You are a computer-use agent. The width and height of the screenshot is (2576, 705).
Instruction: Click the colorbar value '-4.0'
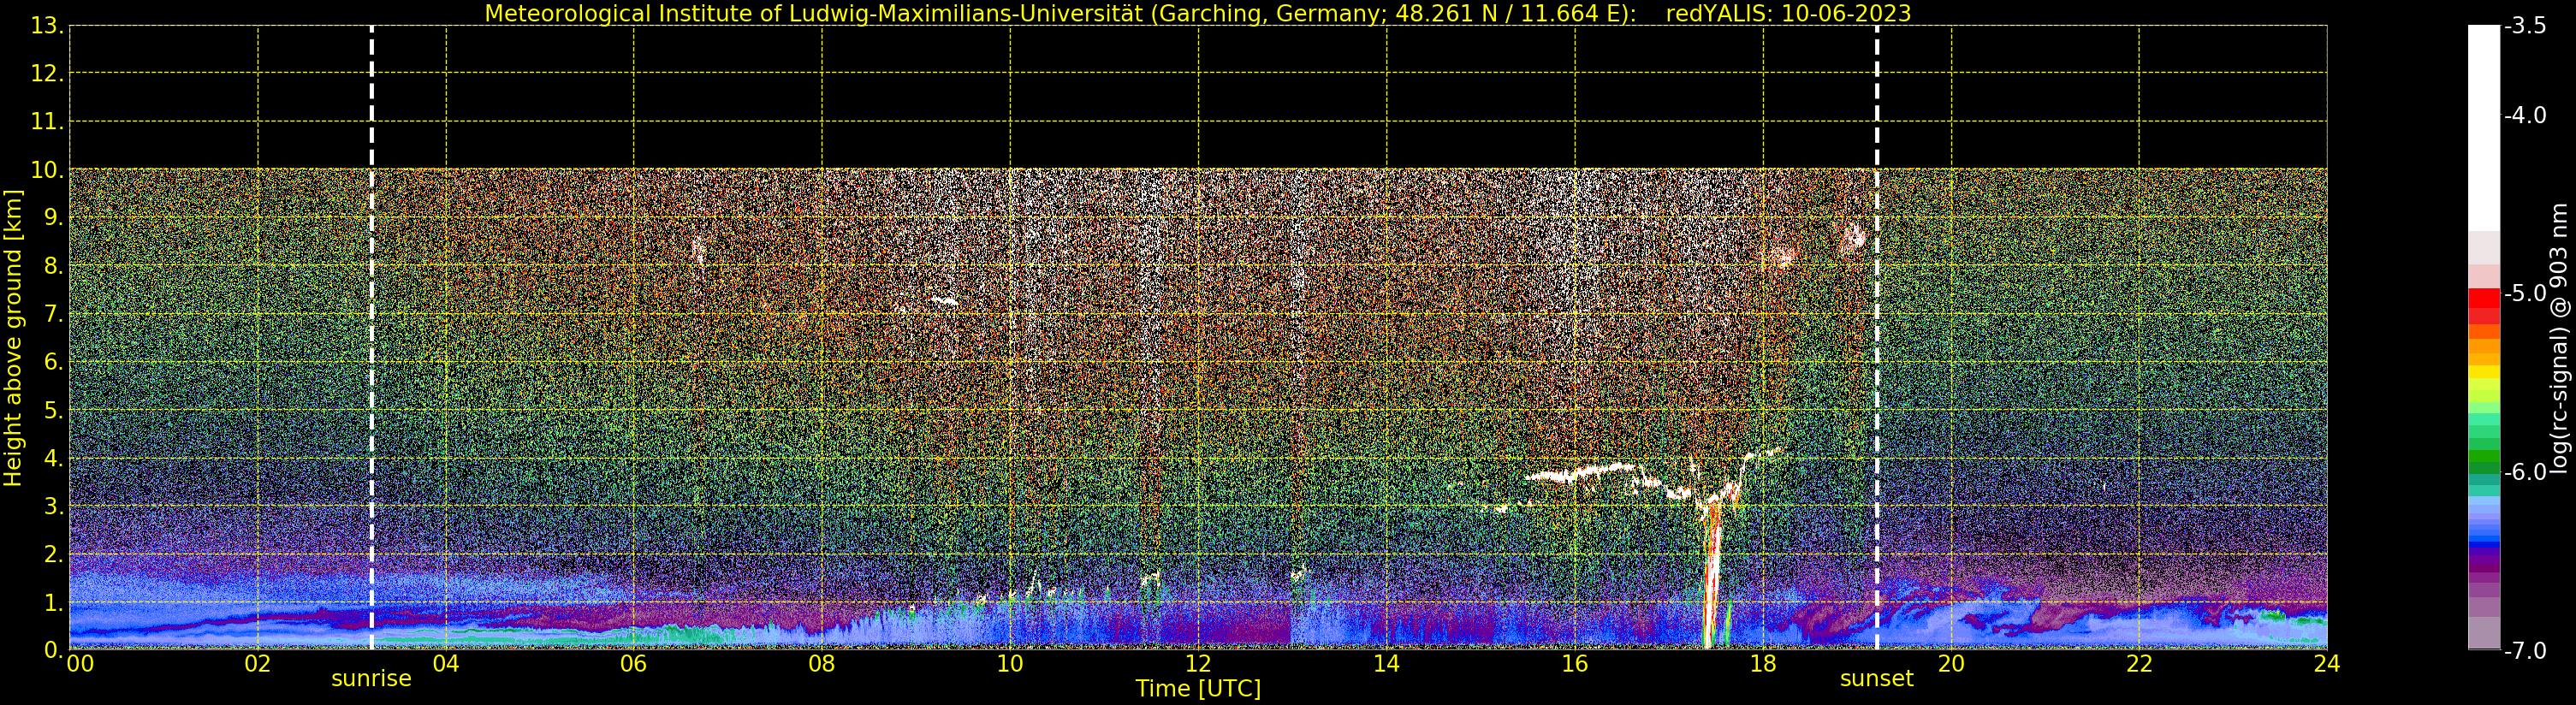click(x=2526, y=115)
